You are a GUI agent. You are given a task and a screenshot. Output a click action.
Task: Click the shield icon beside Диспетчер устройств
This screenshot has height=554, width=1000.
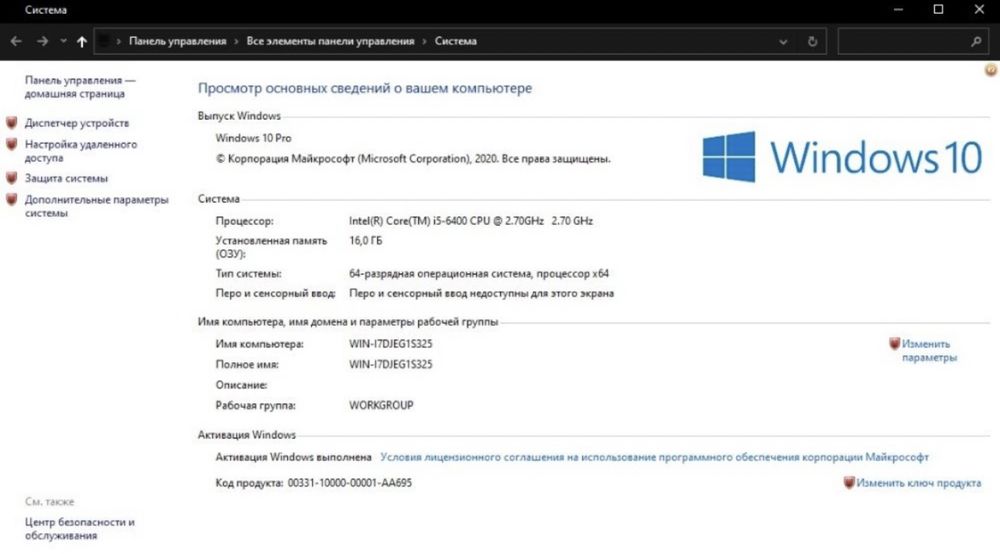pos(11,122)
